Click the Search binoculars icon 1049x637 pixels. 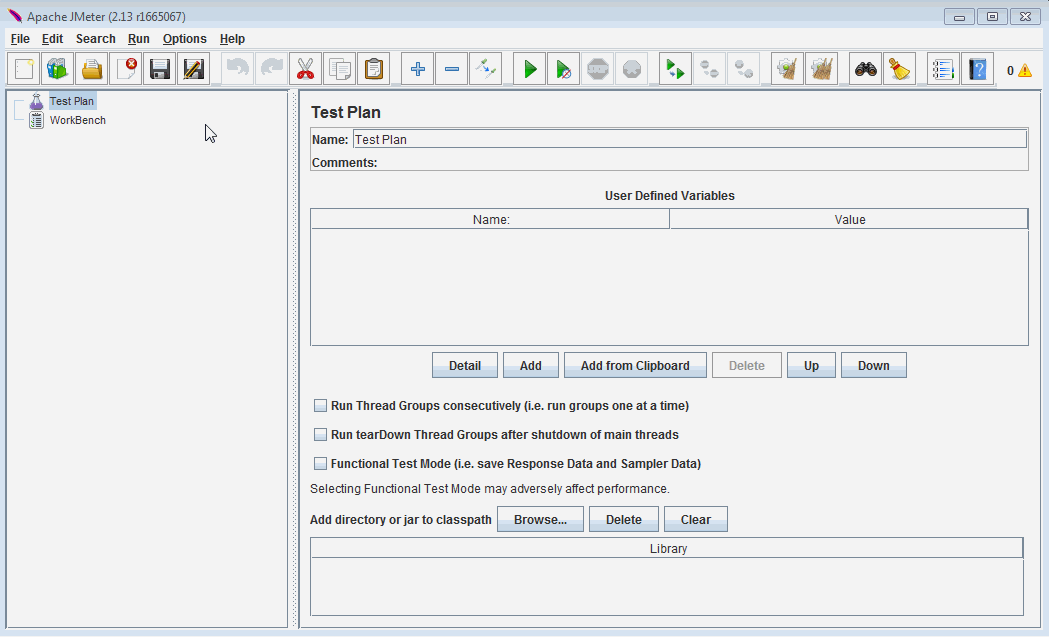[866, 69]
